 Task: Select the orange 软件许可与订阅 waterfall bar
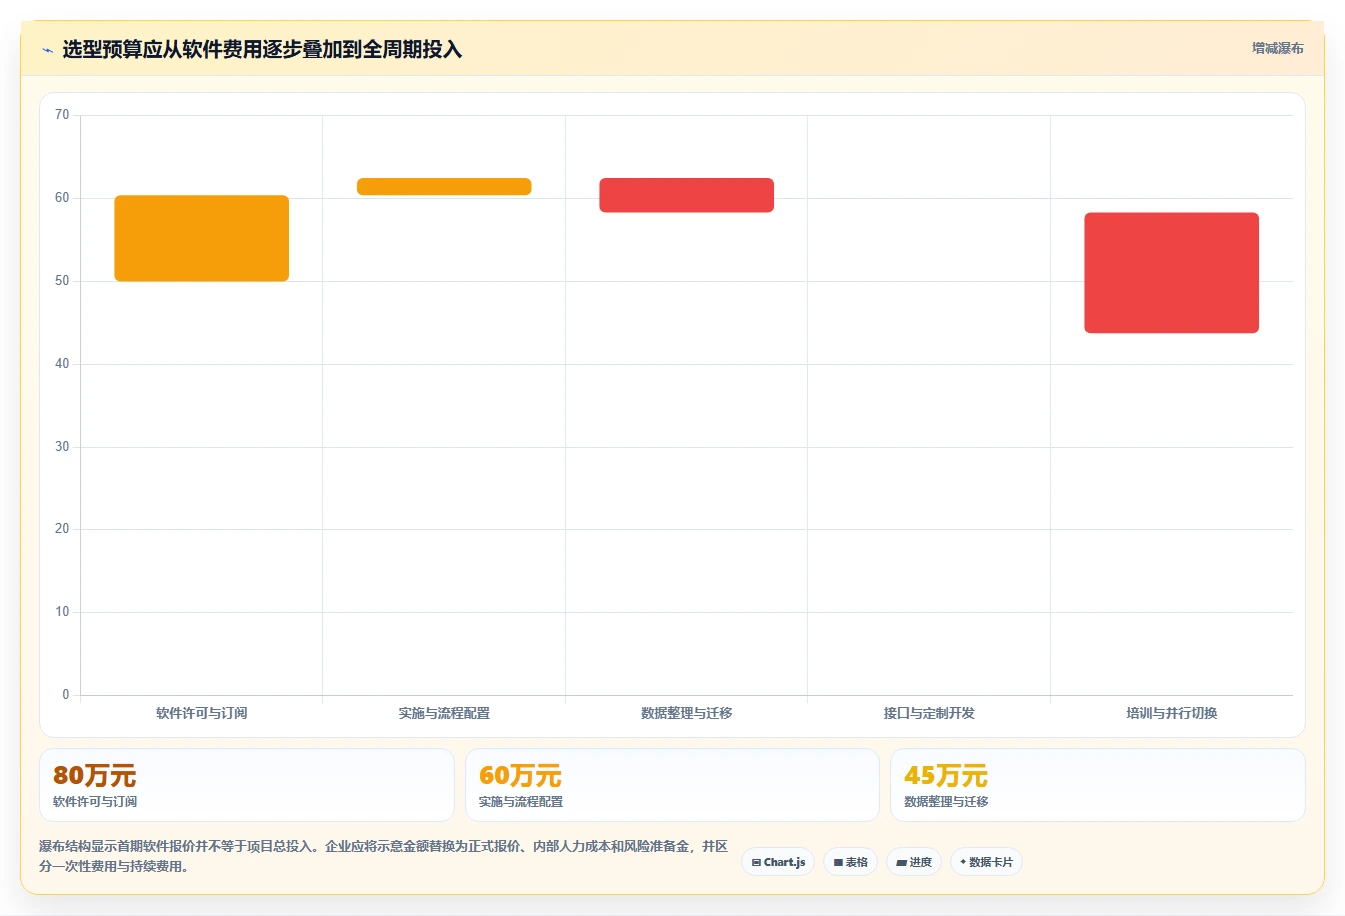202,238
